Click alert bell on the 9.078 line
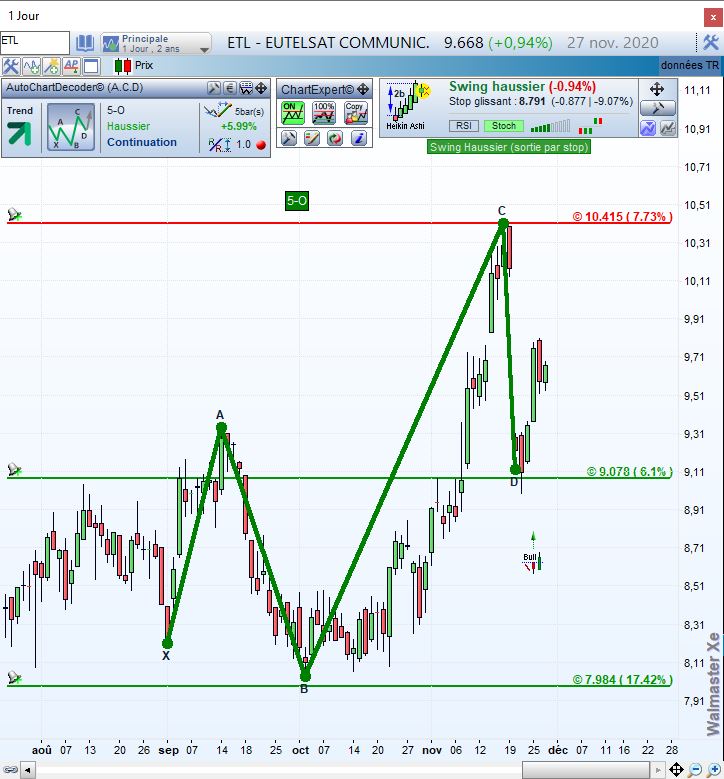Screen dimensions: 724x779 [14, 469]
